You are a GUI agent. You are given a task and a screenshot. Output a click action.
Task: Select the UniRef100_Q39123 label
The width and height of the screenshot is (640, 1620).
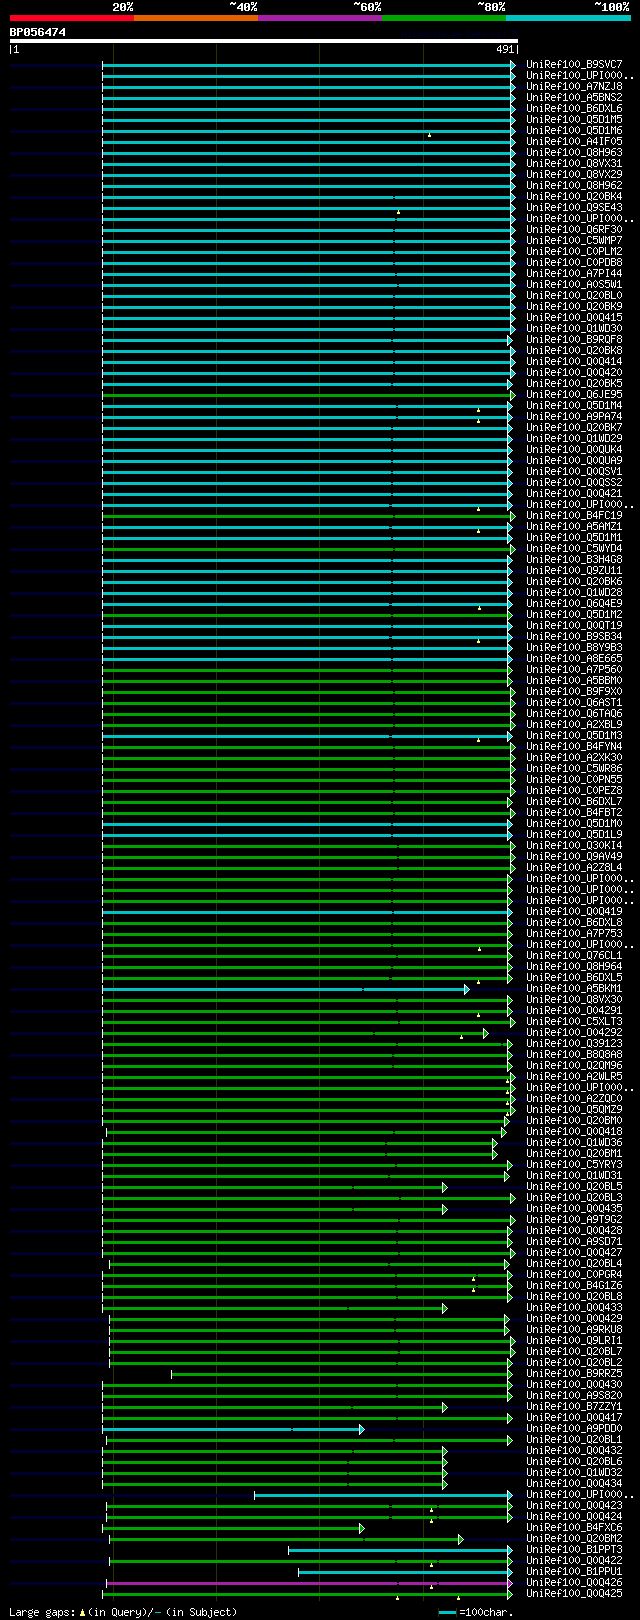(x=574, y=1044)
